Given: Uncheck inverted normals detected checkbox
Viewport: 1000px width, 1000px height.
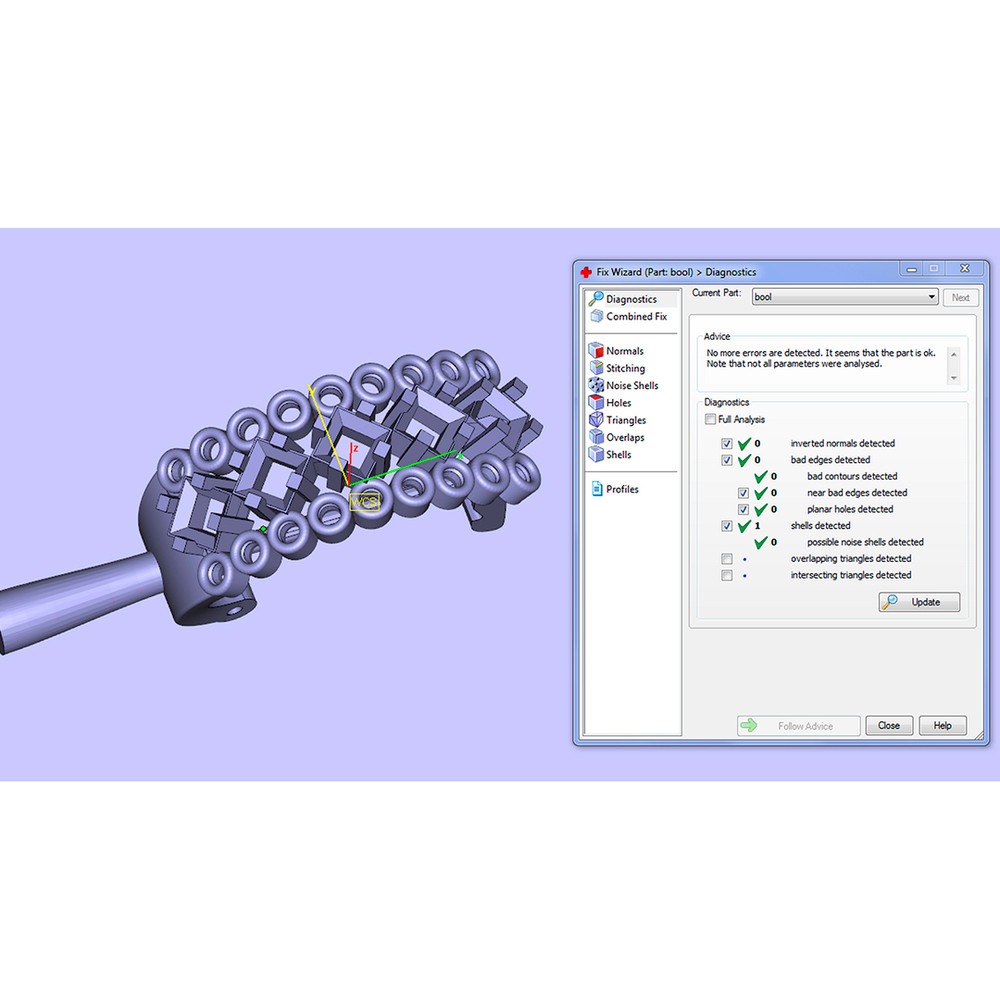Looking at the screenshot, I should pos(726,444).
